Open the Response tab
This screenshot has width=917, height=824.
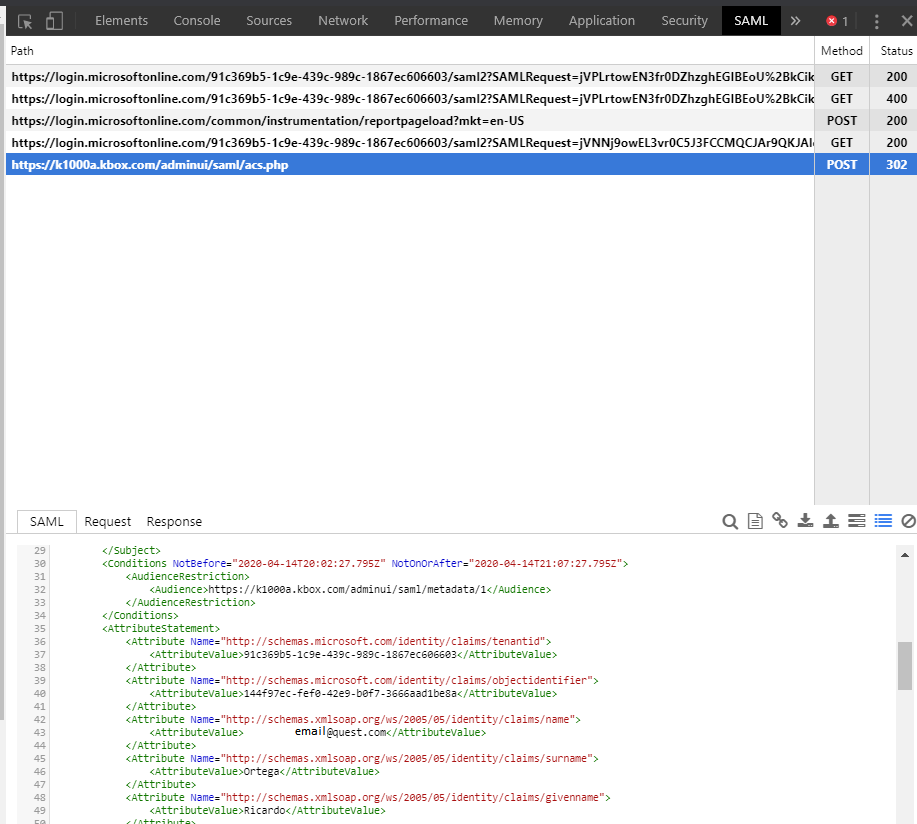173,521
